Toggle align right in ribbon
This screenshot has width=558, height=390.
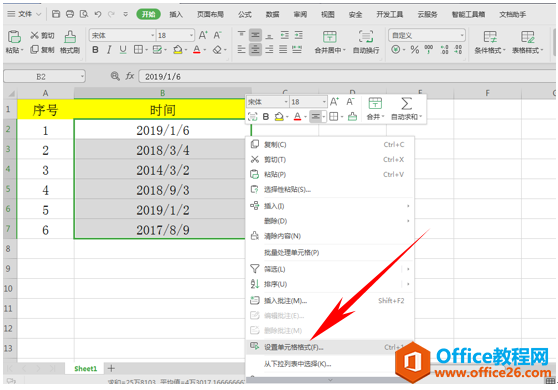pyautogui.click(x=269, y=49)
